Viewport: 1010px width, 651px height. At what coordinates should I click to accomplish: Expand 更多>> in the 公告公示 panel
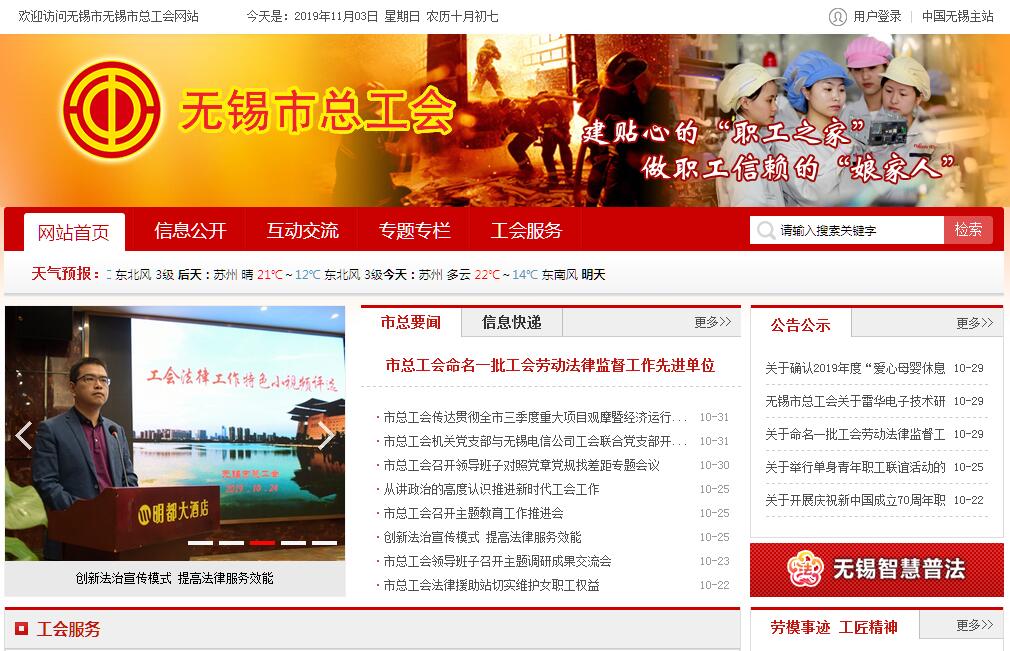pos(974,323)
